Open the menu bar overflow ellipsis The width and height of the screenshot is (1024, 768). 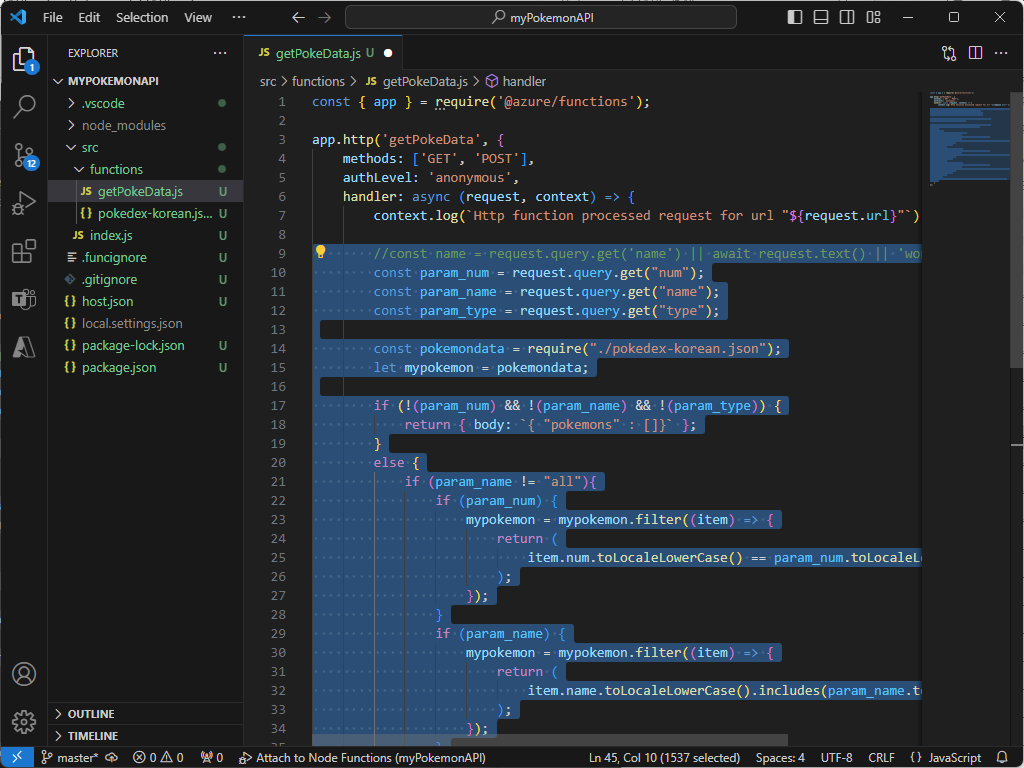[x=239, y=18]
